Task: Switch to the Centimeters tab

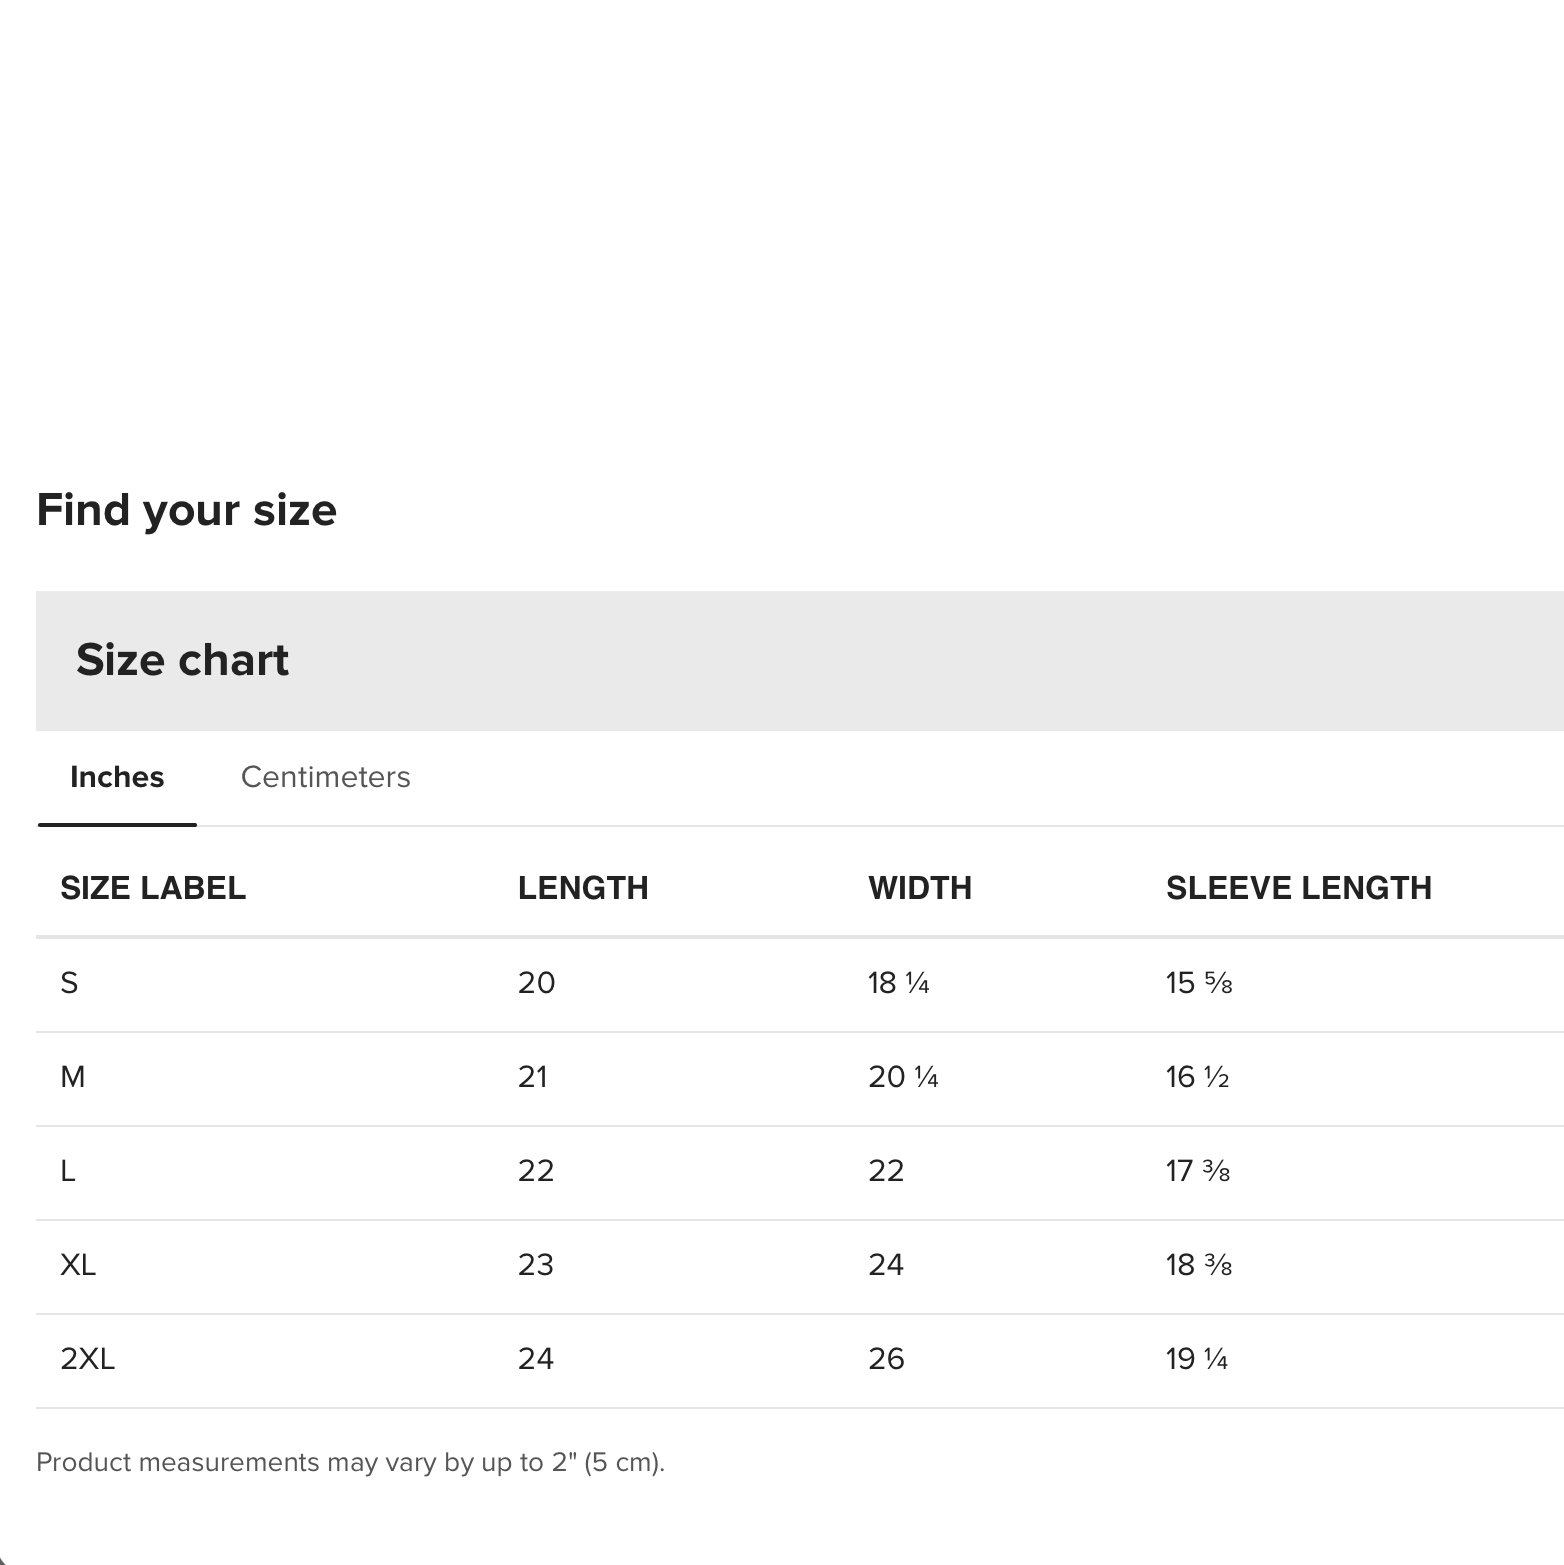Action: (x=325, y=777)
